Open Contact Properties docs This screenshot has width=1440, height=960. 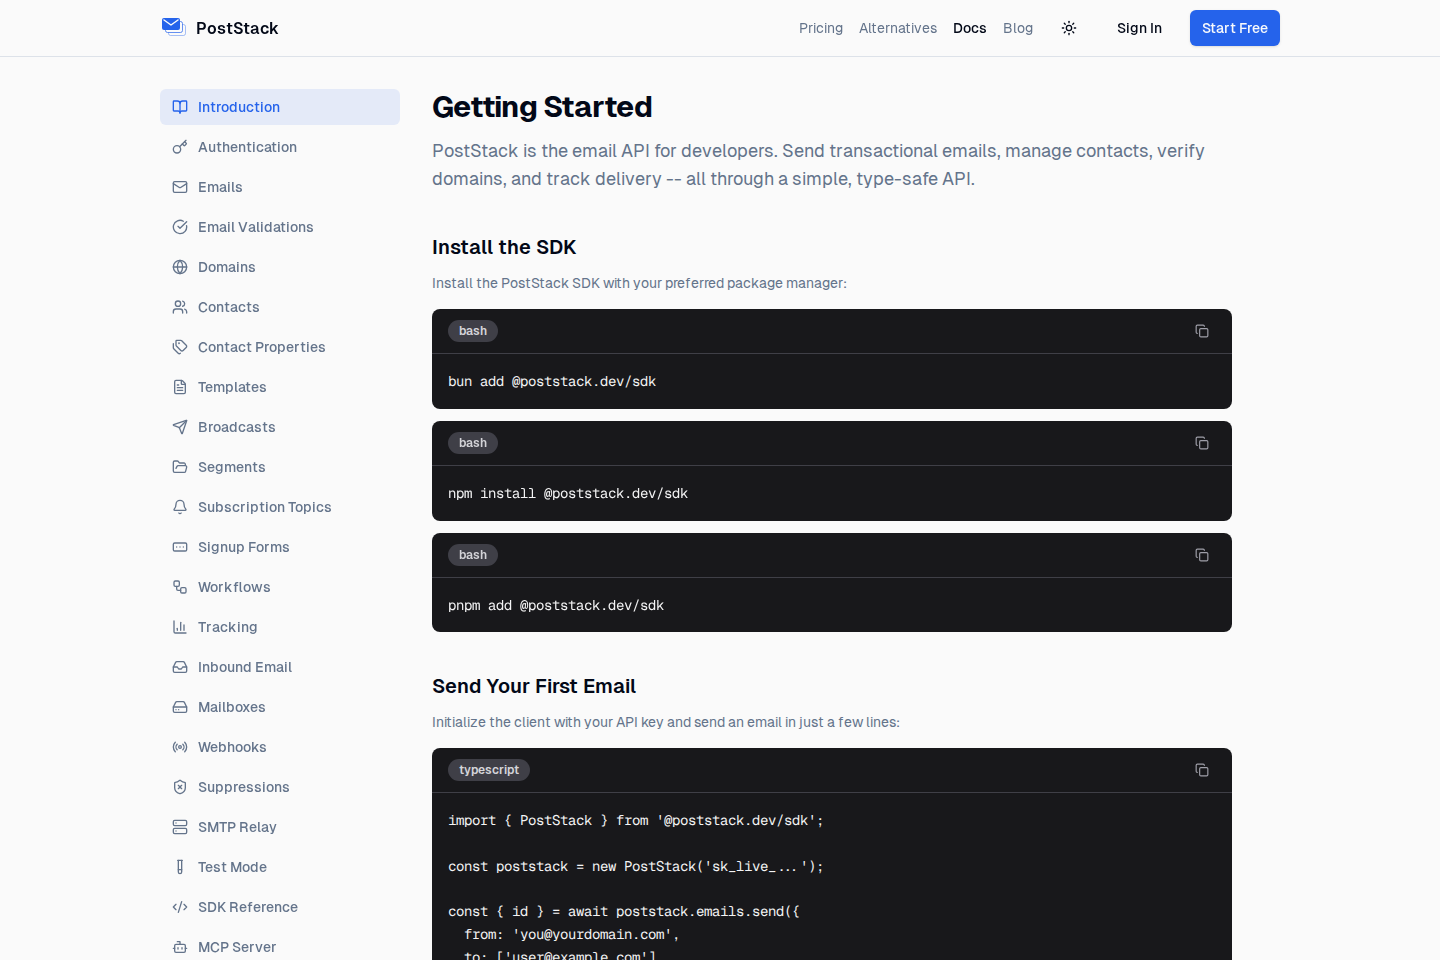[280, 347]
